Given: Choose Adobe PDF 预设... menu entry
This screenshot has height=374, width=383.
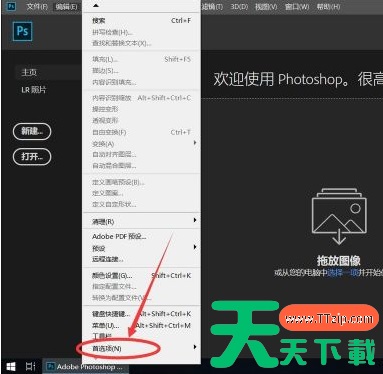Looking at the screenshot, I should [141, 237].
